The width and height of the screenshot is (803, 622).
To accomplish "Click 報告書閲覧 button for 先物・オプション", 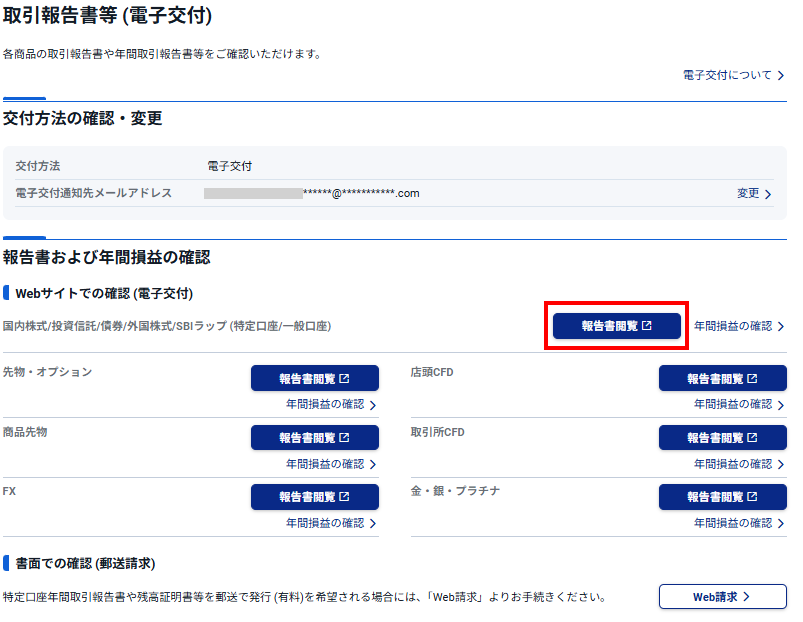I will 314,379.
